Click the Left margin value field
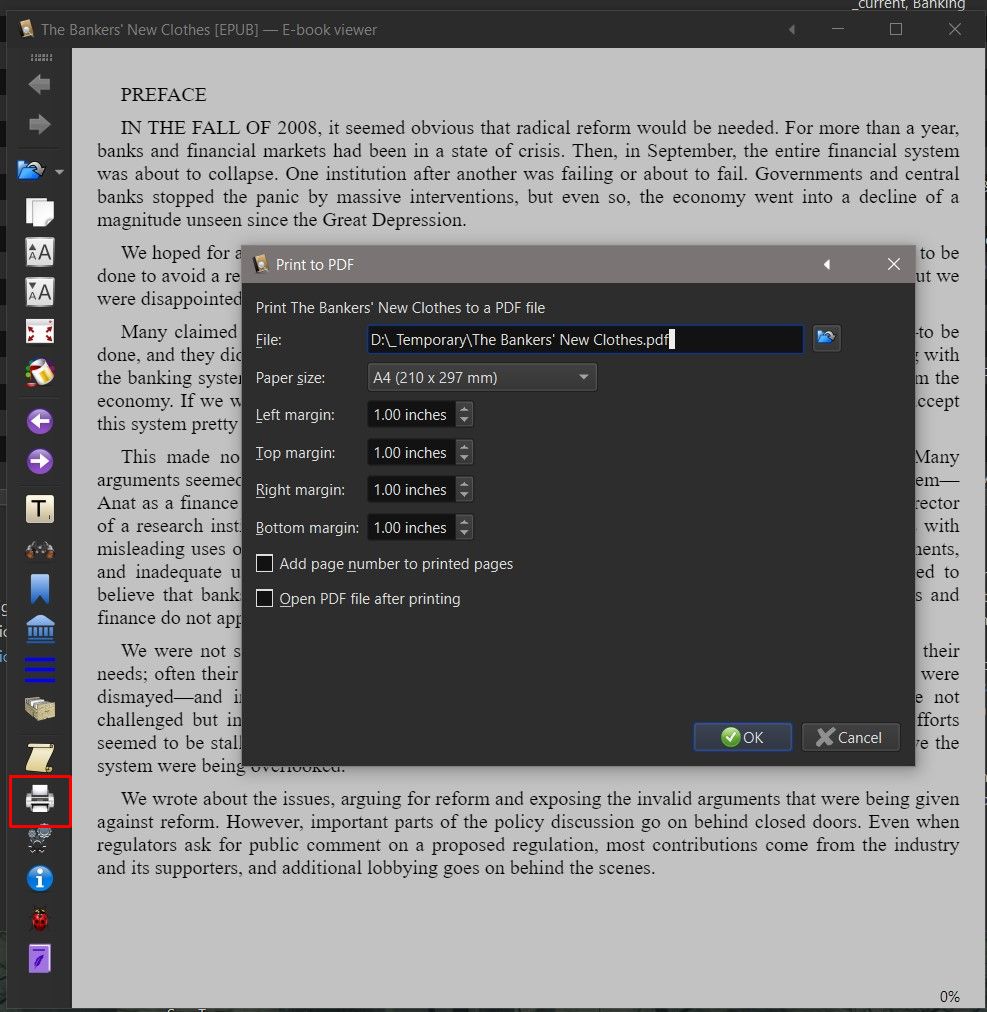 (x=412, y=414)
